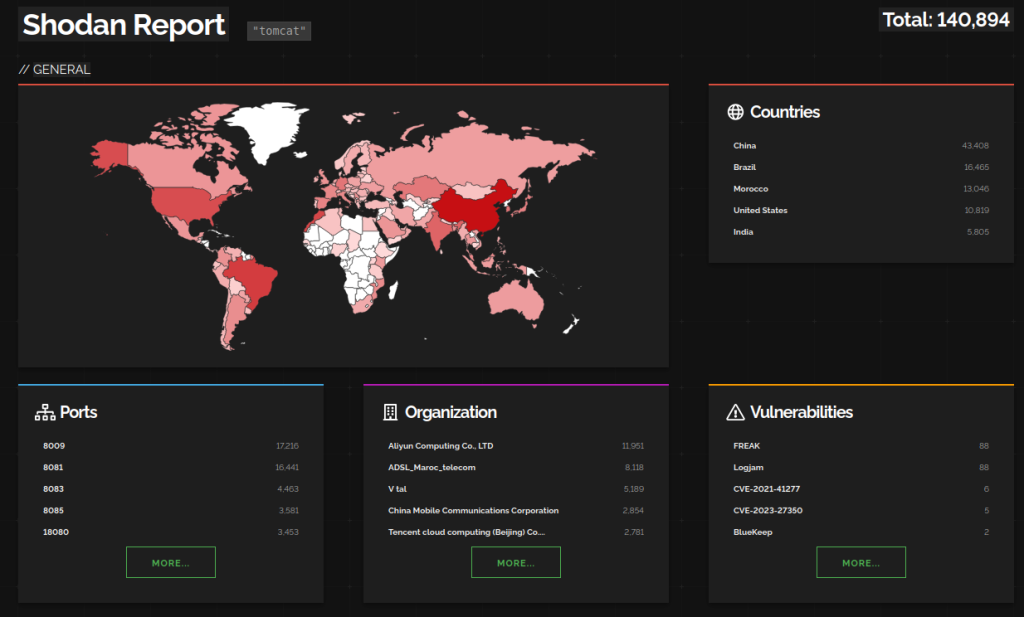This screenshot has width=1024, height=617.
Task: Select FREAK in the Vulnerabilities list
Action: click(746, 446)
